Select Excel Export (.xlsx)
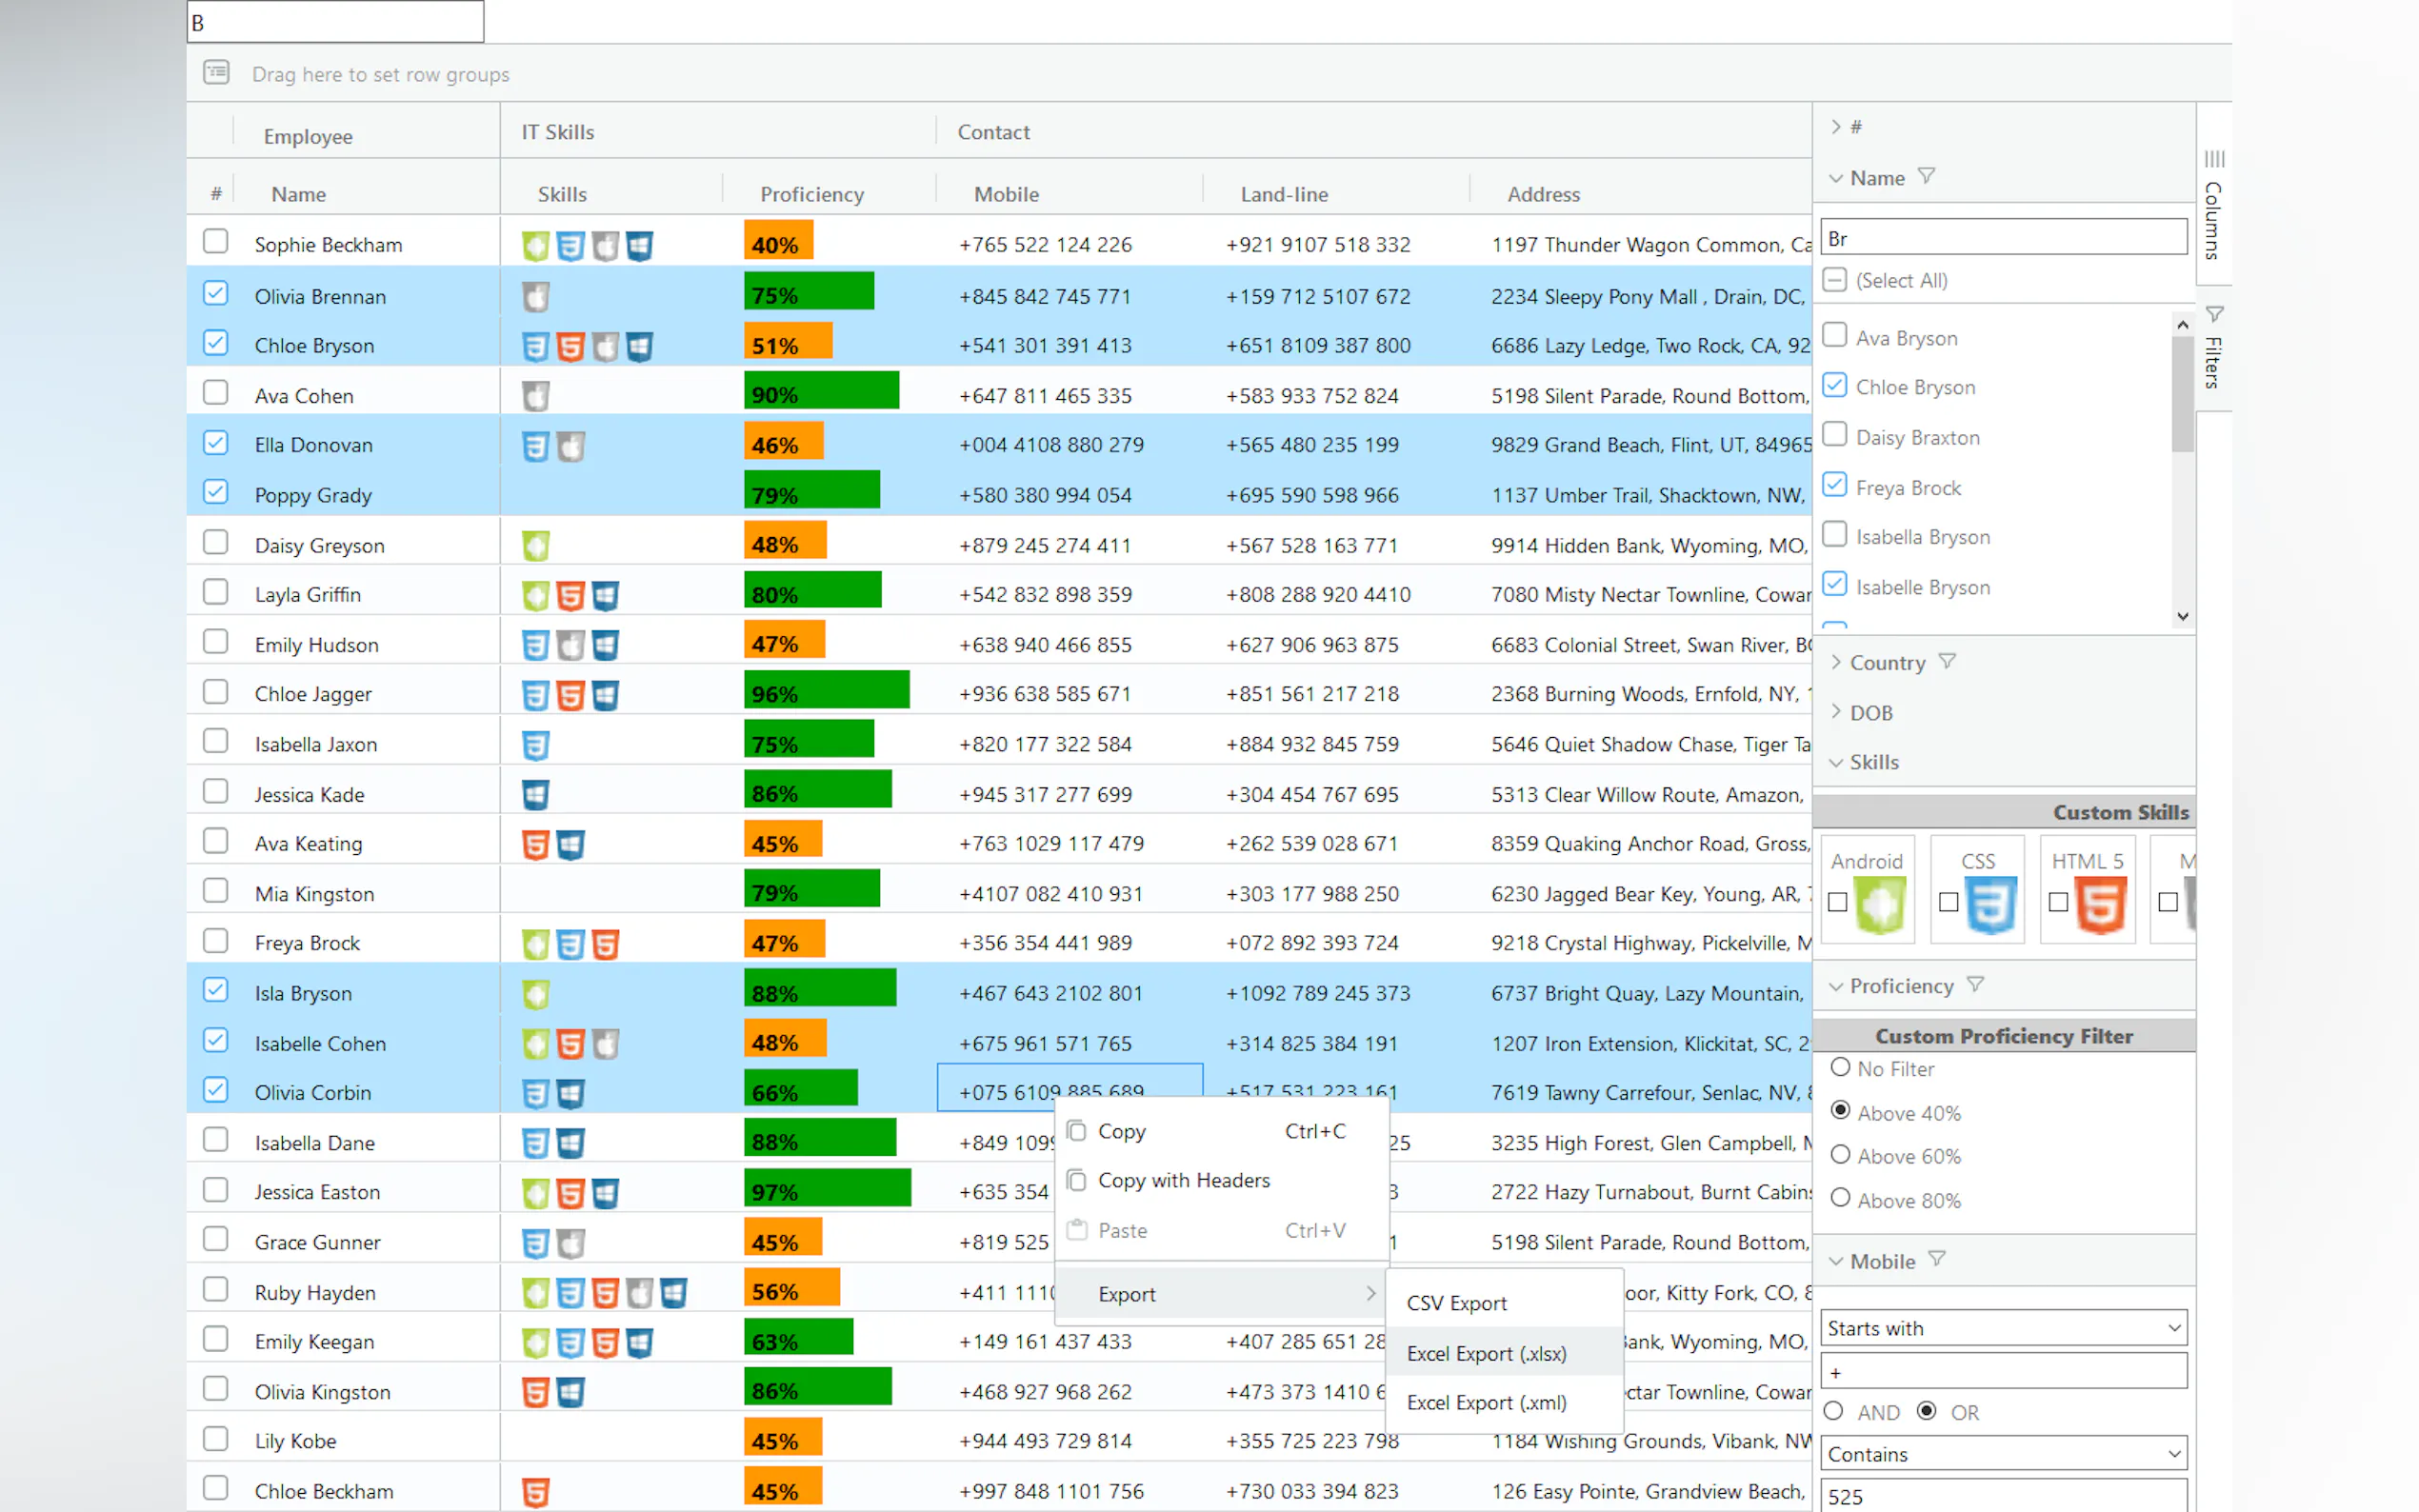This screenshot has height=1512, width=2419. click(x=1504, y=1353)
